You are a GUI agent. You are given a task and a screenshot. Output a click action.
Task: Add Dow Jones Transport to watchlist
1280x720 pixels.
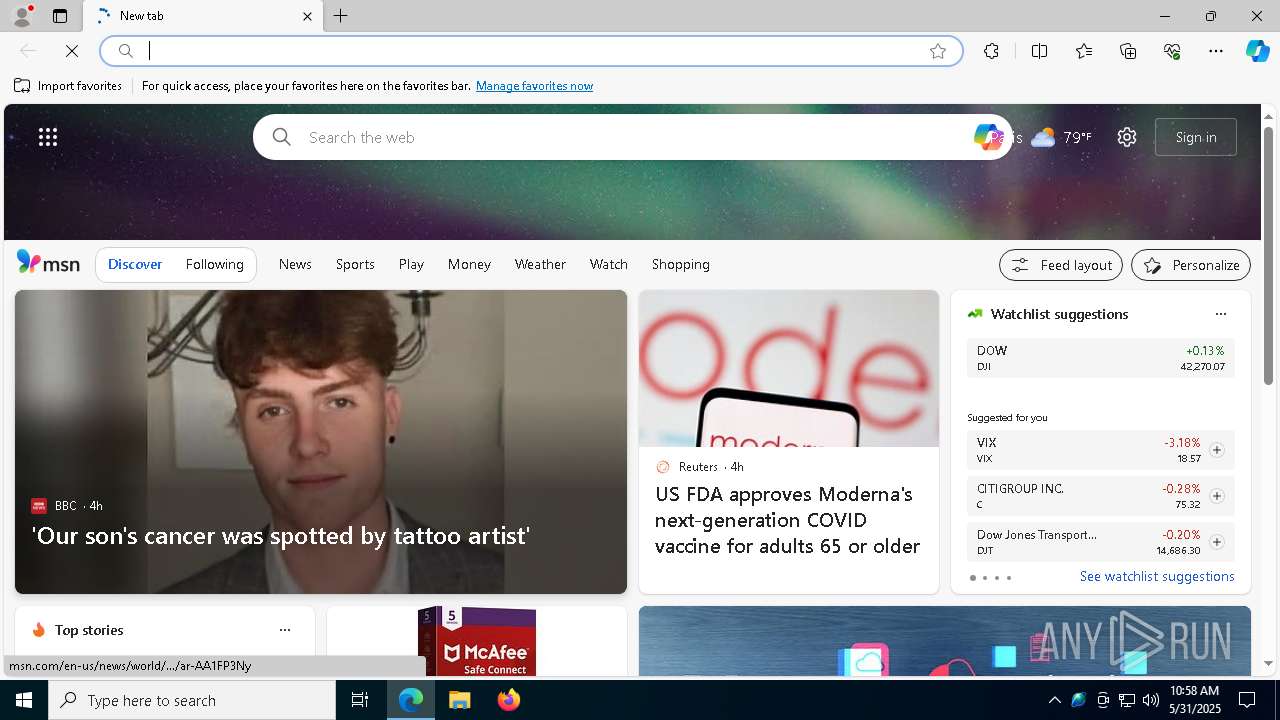coord(1216,542)
